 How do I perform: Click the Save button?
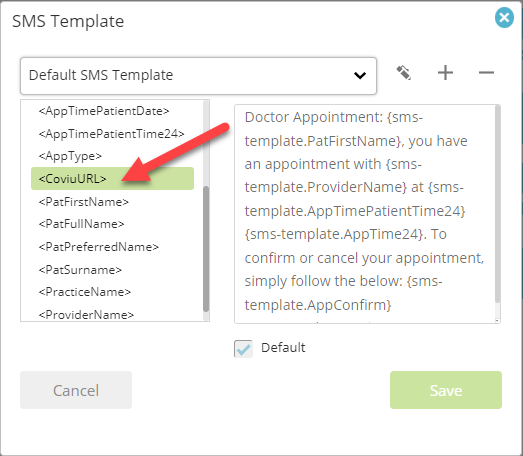coord(446,390)
